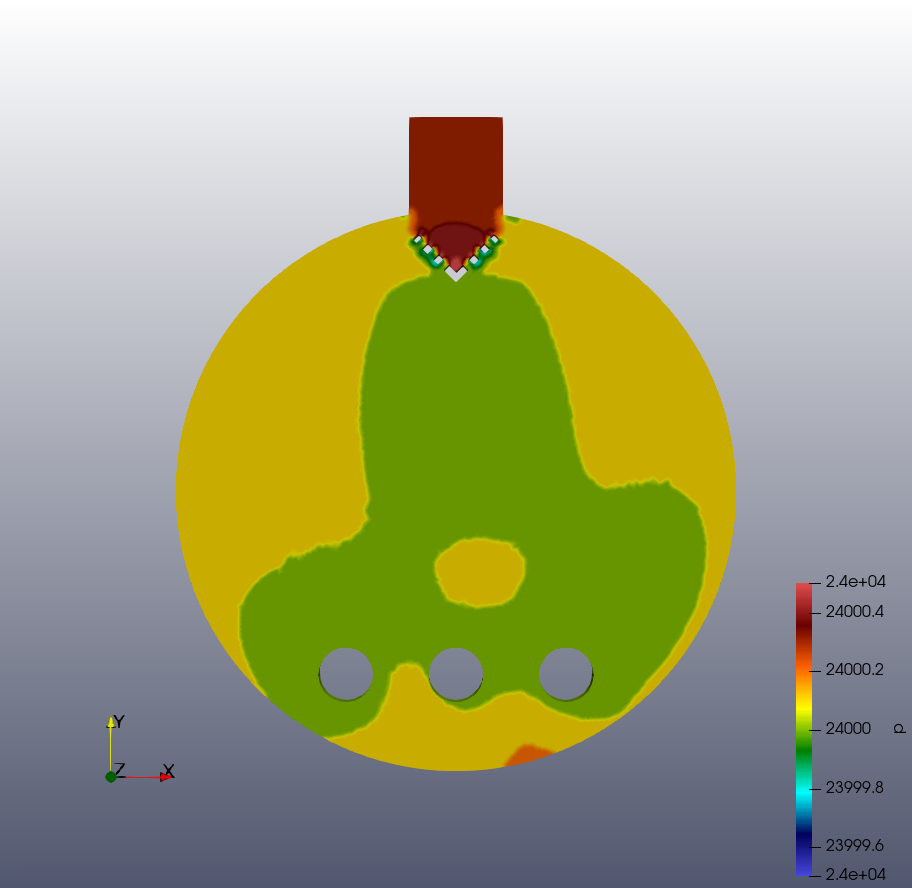Click the 24000 middle legend tick label
The height and width of the screenshot is (888, 912).
point(848,729)
